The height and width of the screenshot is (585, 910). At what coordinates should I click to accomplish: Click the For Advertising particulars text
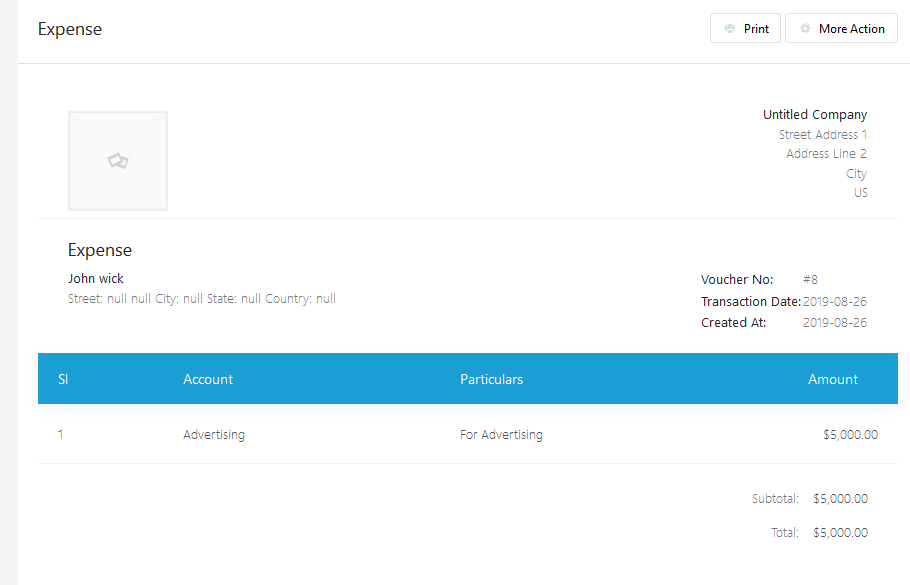pyautogui.click(x=501, y=435)
